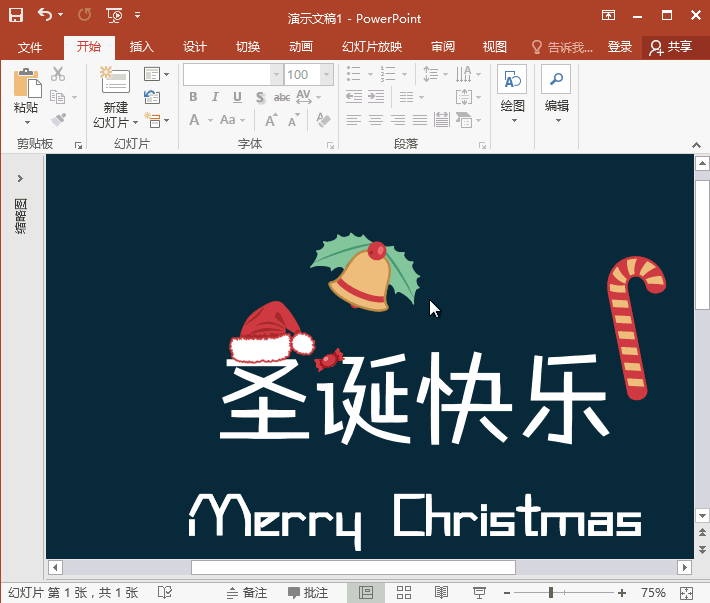Open the Insert (插入) tab
Viewport: 710px width, 603px height.
pyautogui.click(x=142, y=47)
